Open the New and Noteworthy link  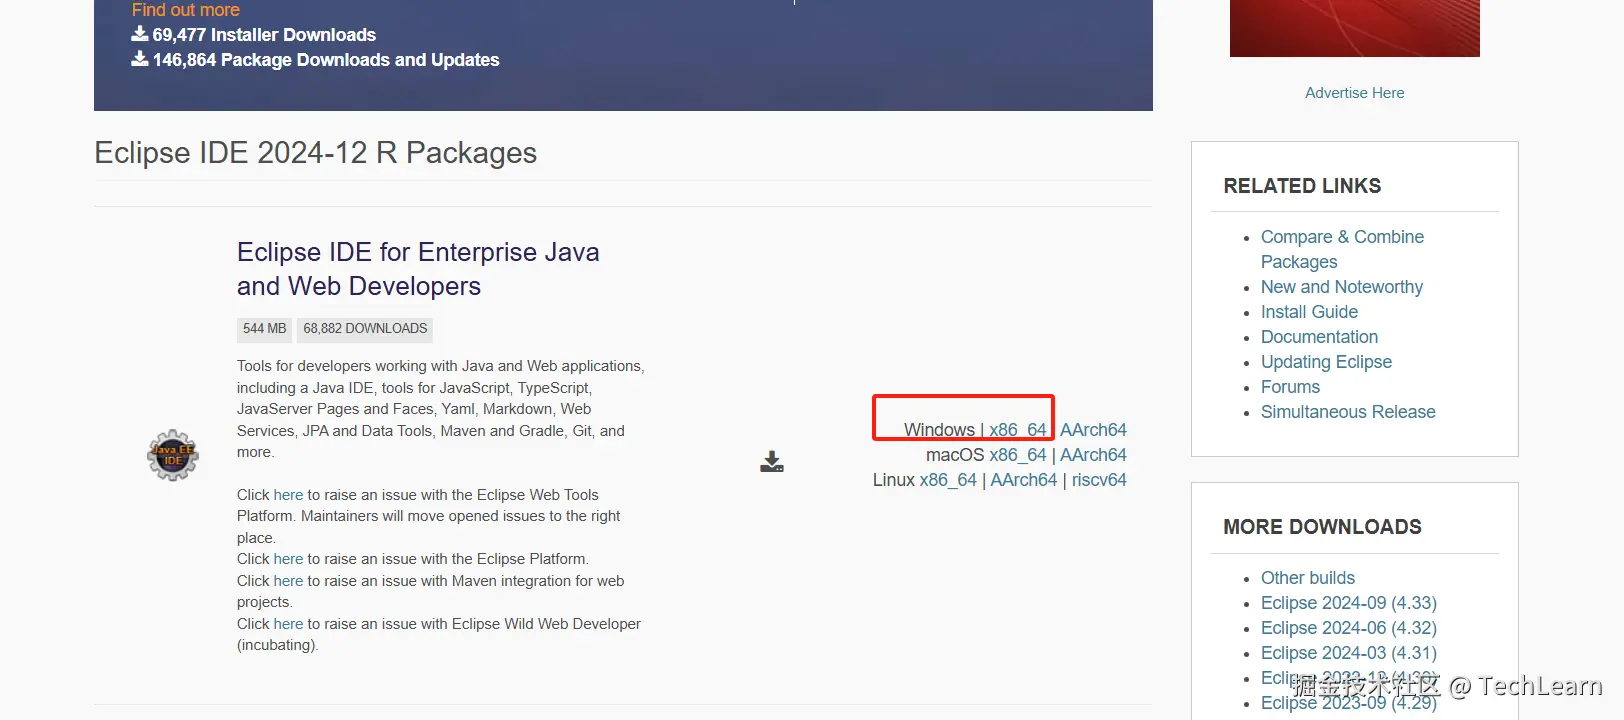pos(1342,287)
